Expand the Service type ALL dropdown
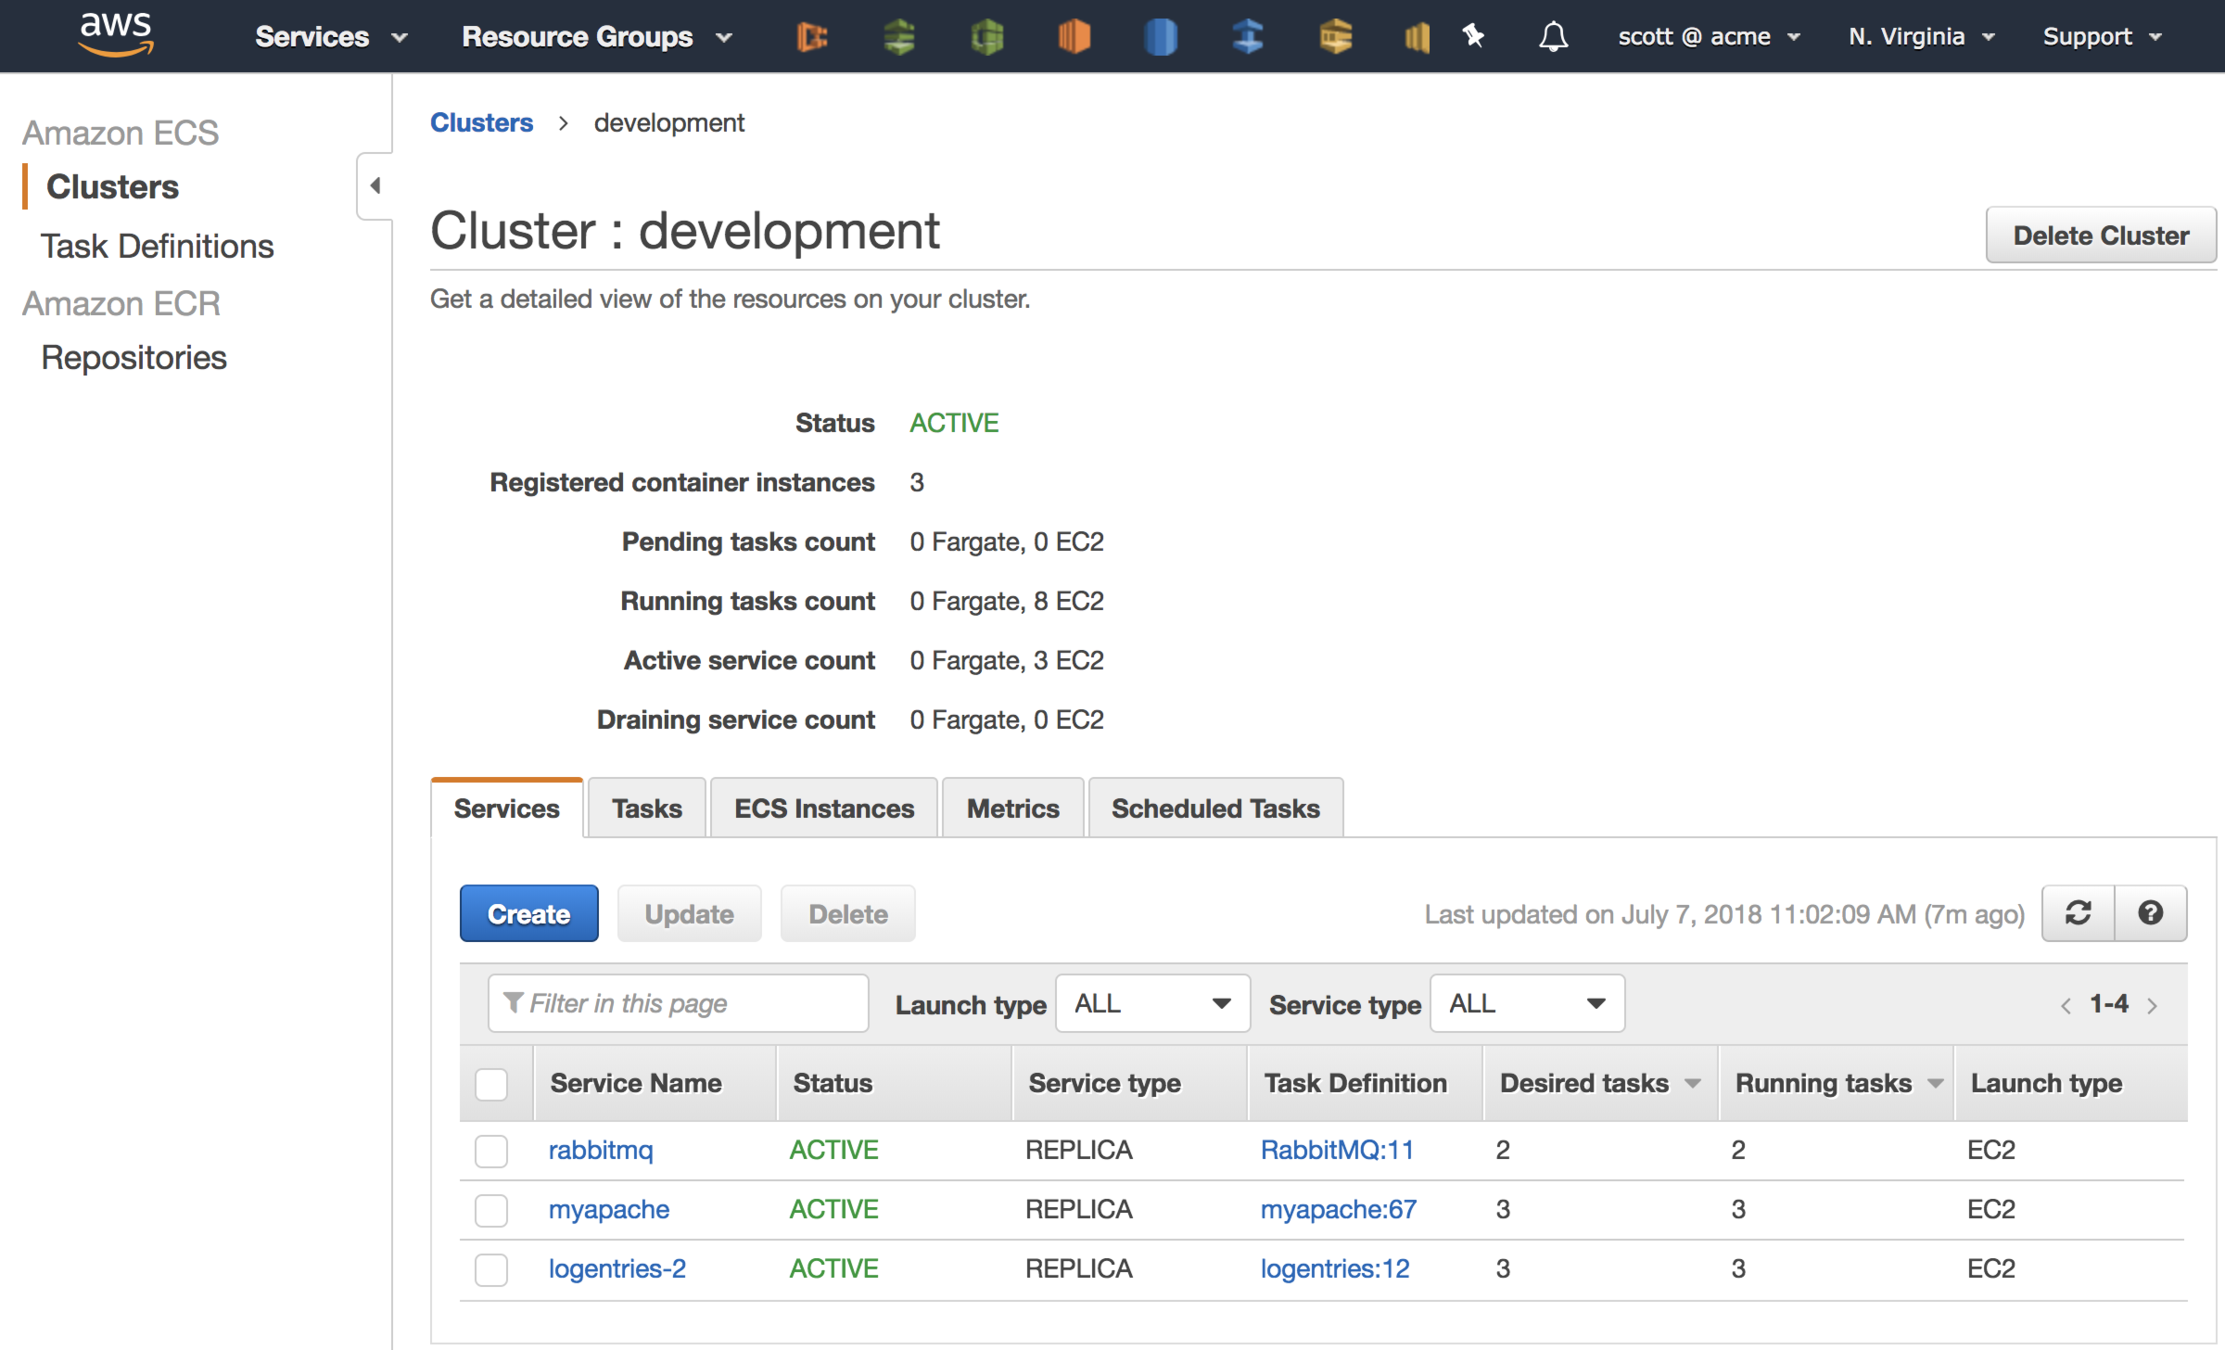 [x=1526, y=1003]
